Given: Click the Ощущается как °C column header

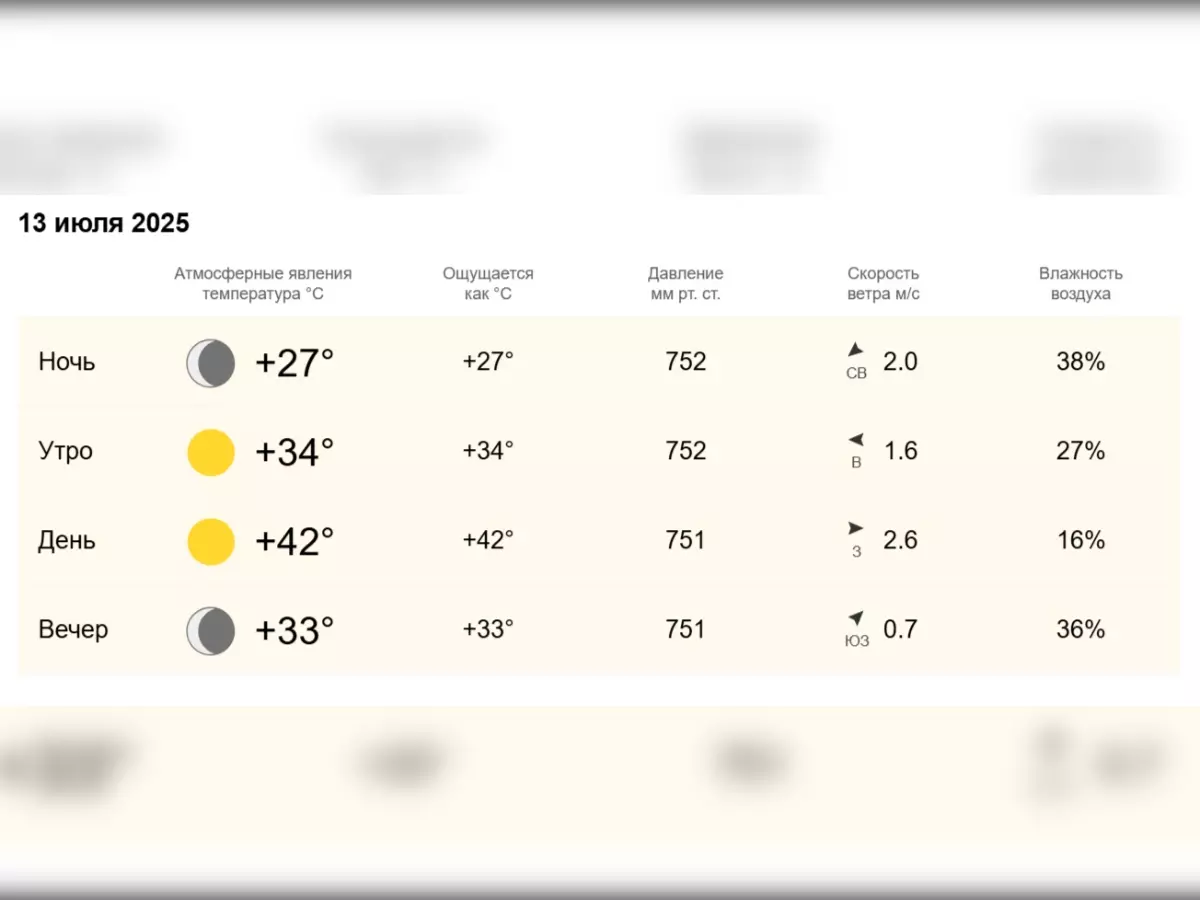Looking at the screenshot, I should click(488, 284).
